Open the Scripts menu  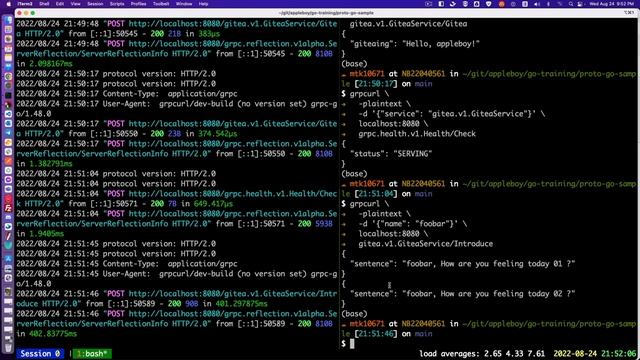(x=117, y=4)
